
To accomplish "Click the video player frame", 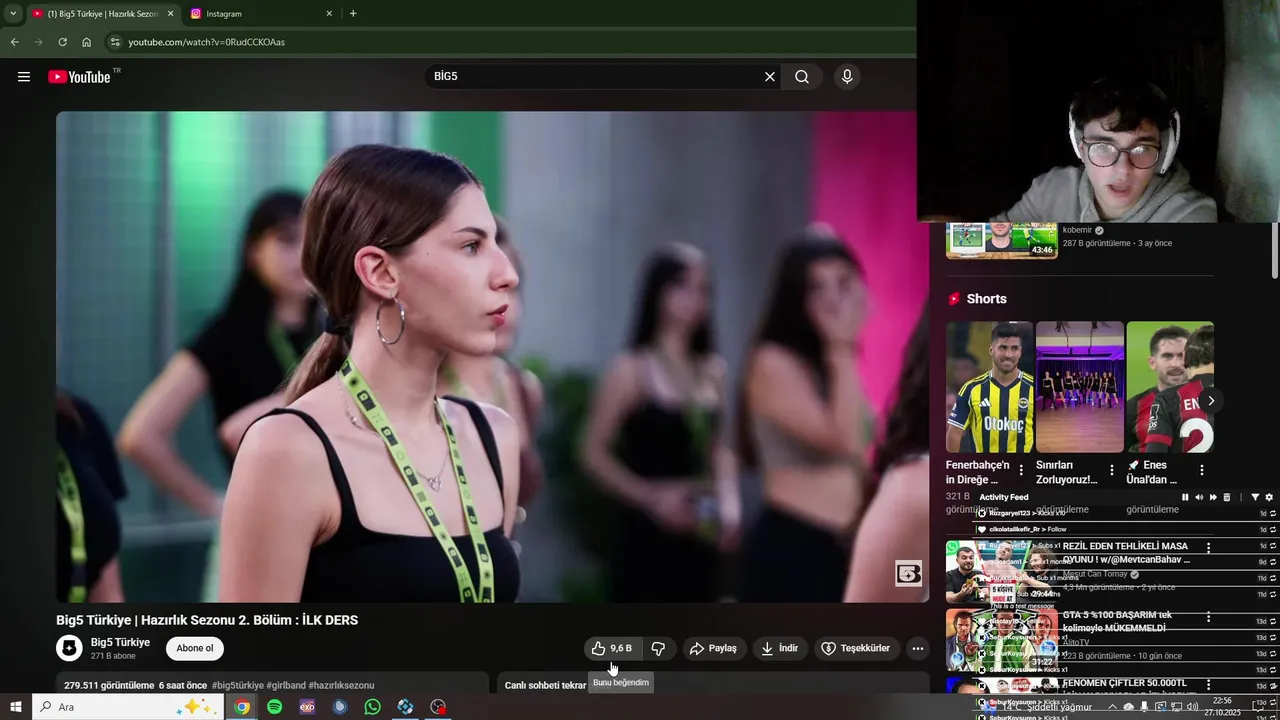I will click(492, 357).
